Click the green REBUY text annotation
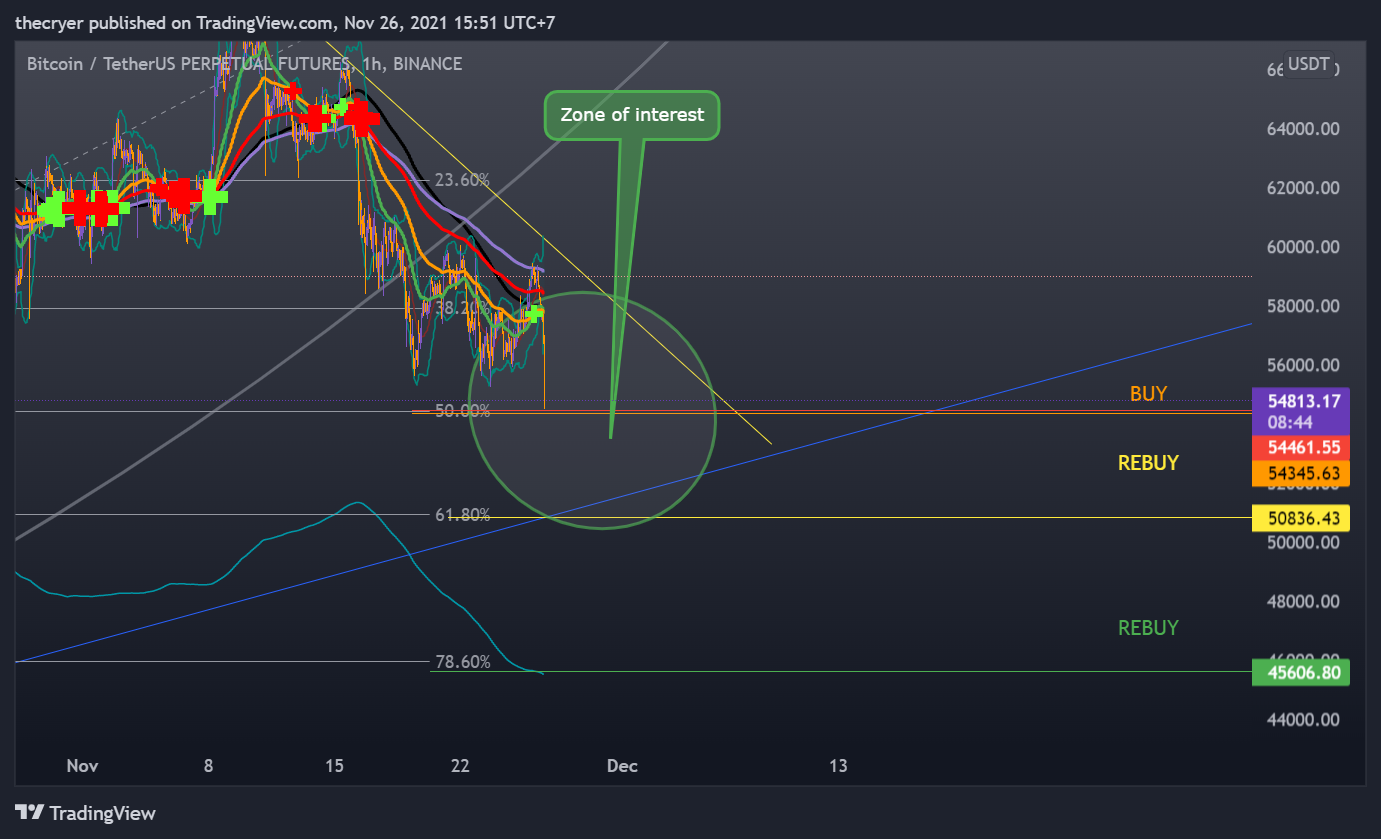The width and height of the screenshot is (1381, 839). (1148, 628)
